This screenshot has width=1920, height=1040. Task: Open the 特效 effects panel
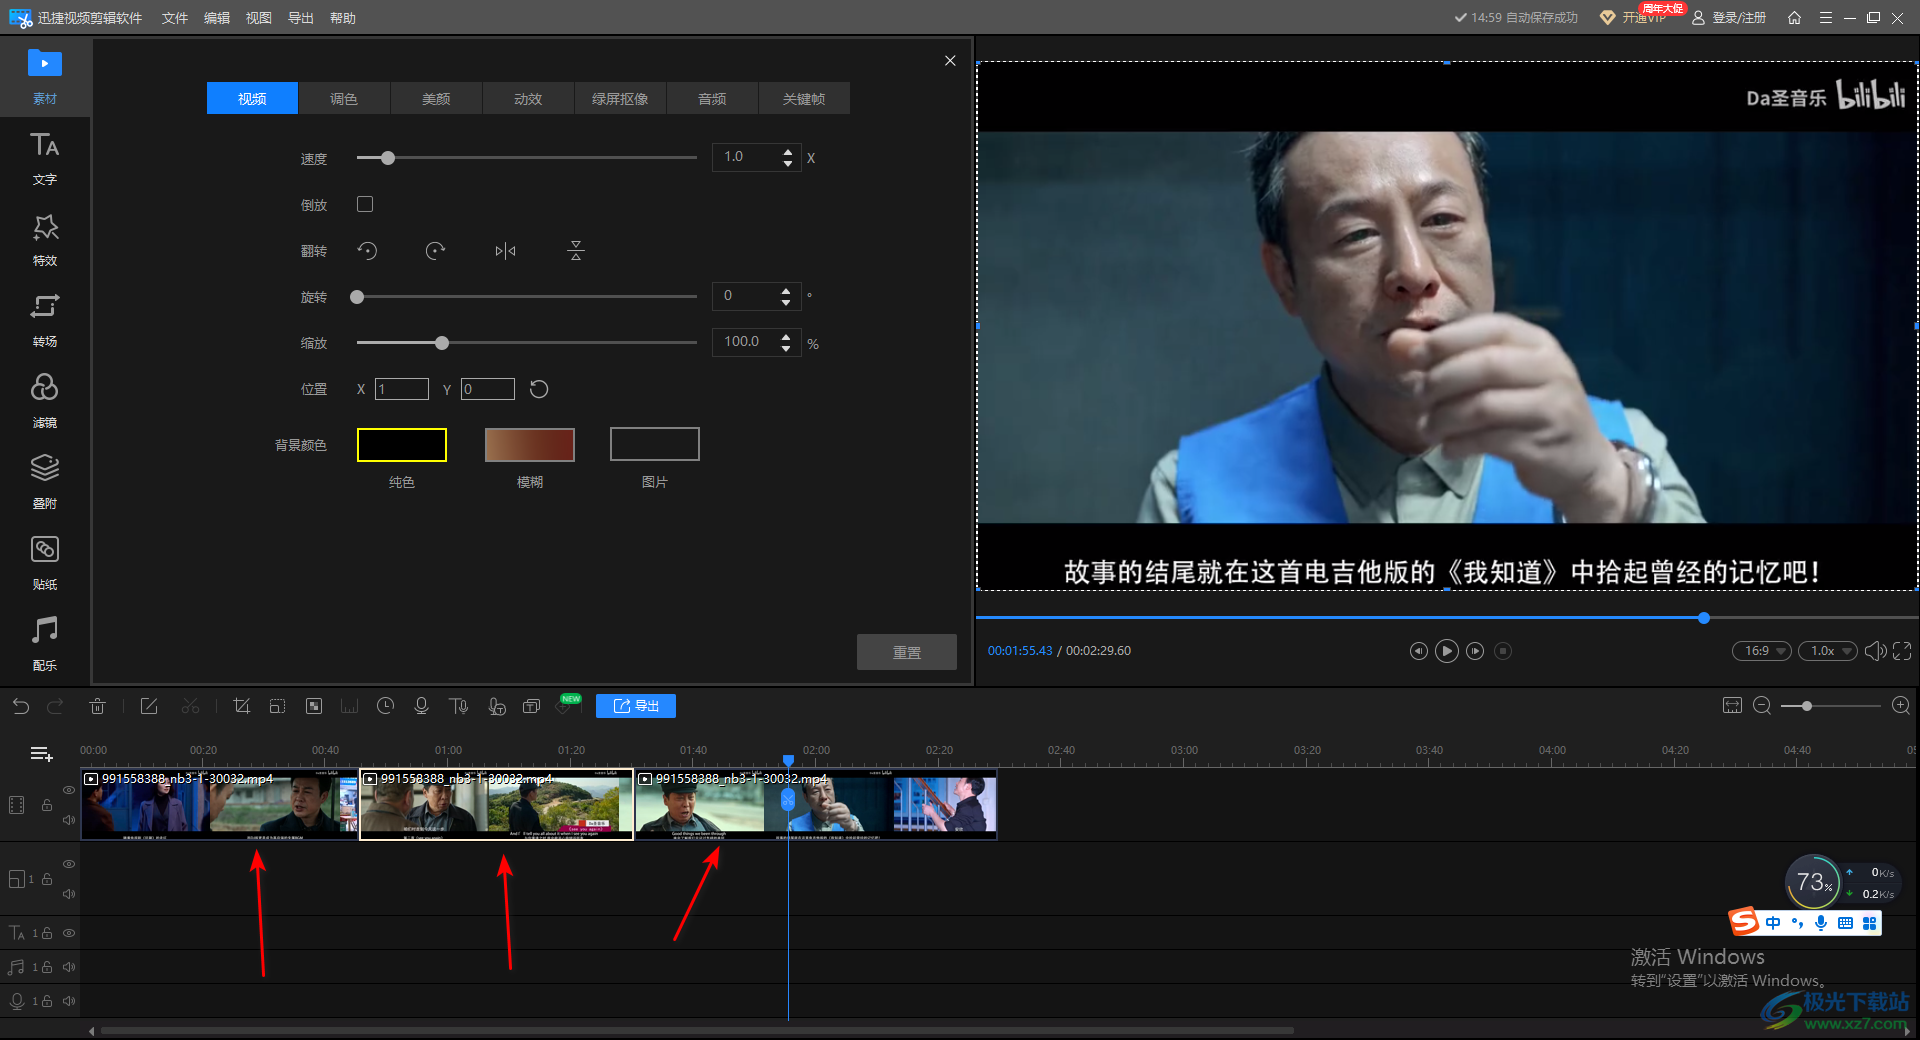(x=45, y=240)
